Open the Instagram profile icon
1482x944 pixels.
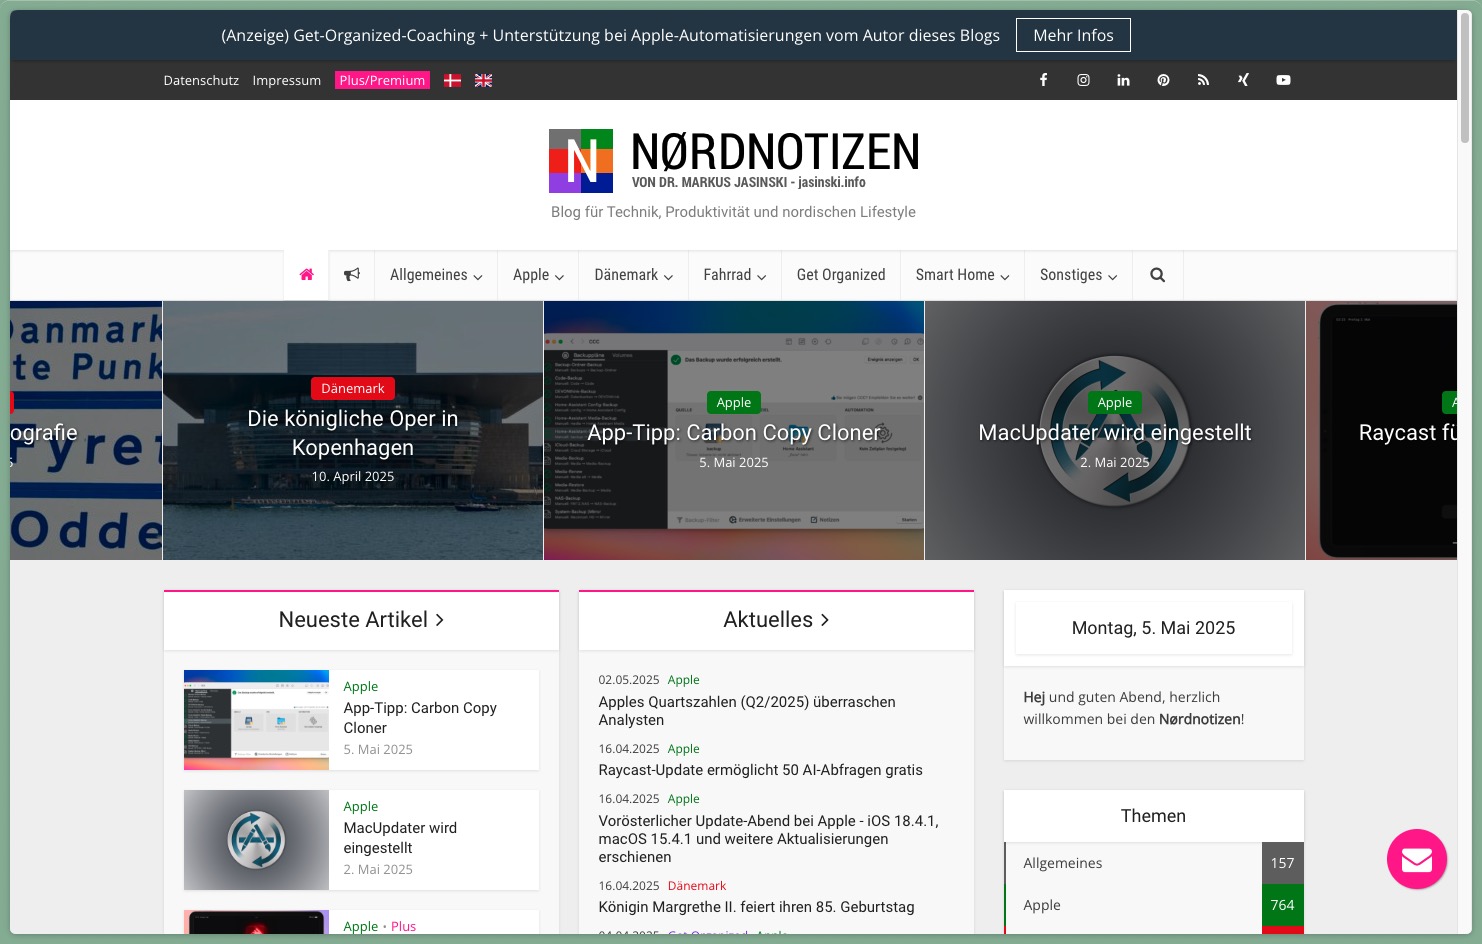click(1083, 80)
